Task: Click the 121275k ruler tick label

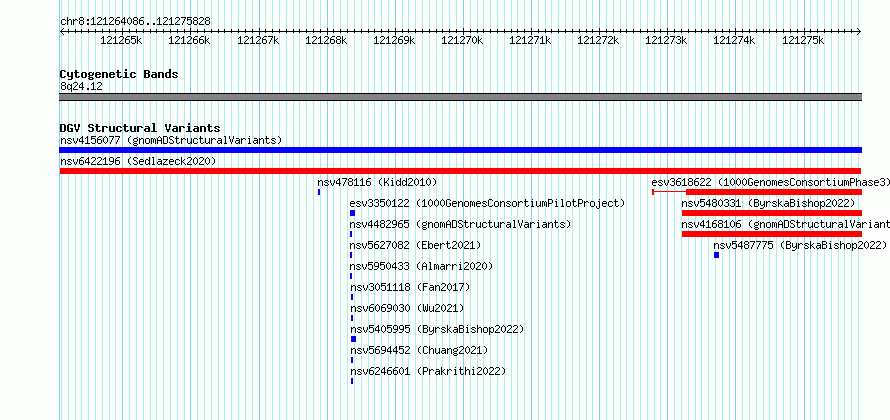Action: tap(803, 40)
